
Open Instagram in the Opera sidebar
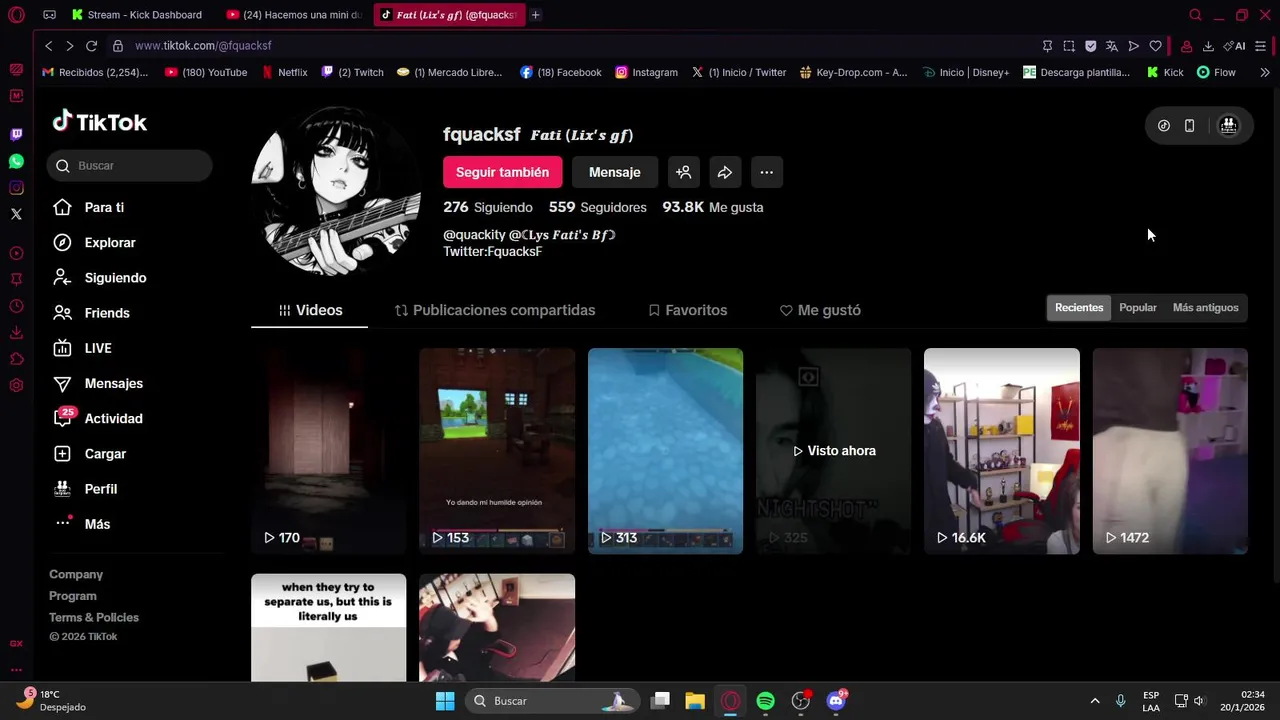(16, 188)
